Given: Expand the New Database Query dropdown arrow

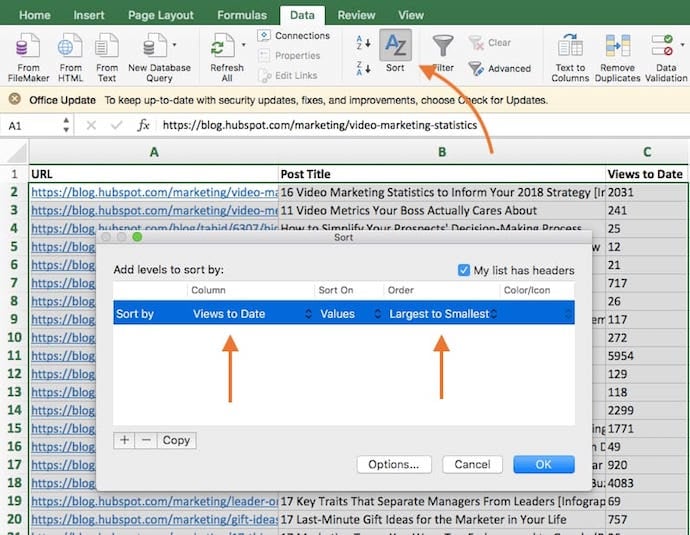Looking at the screenshot, I should tap(174, 45).
